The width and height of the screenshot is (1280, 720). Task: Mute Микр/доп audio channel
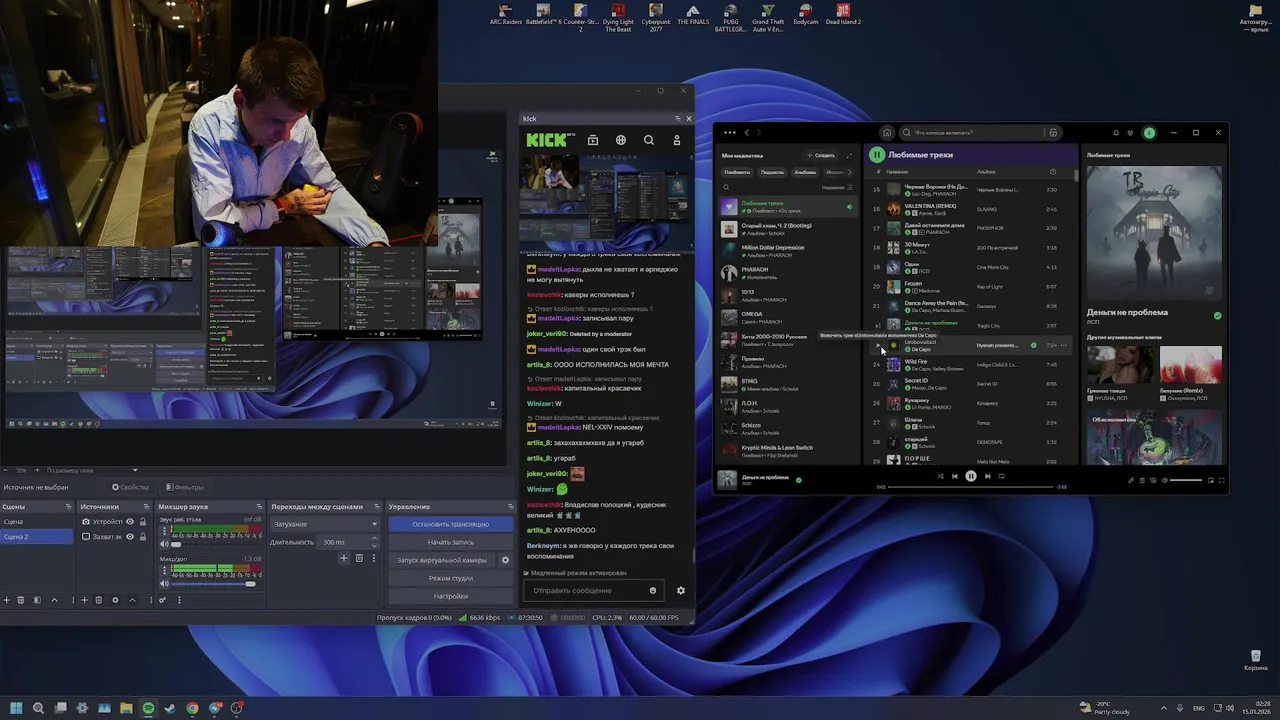(x=164, y=583)
